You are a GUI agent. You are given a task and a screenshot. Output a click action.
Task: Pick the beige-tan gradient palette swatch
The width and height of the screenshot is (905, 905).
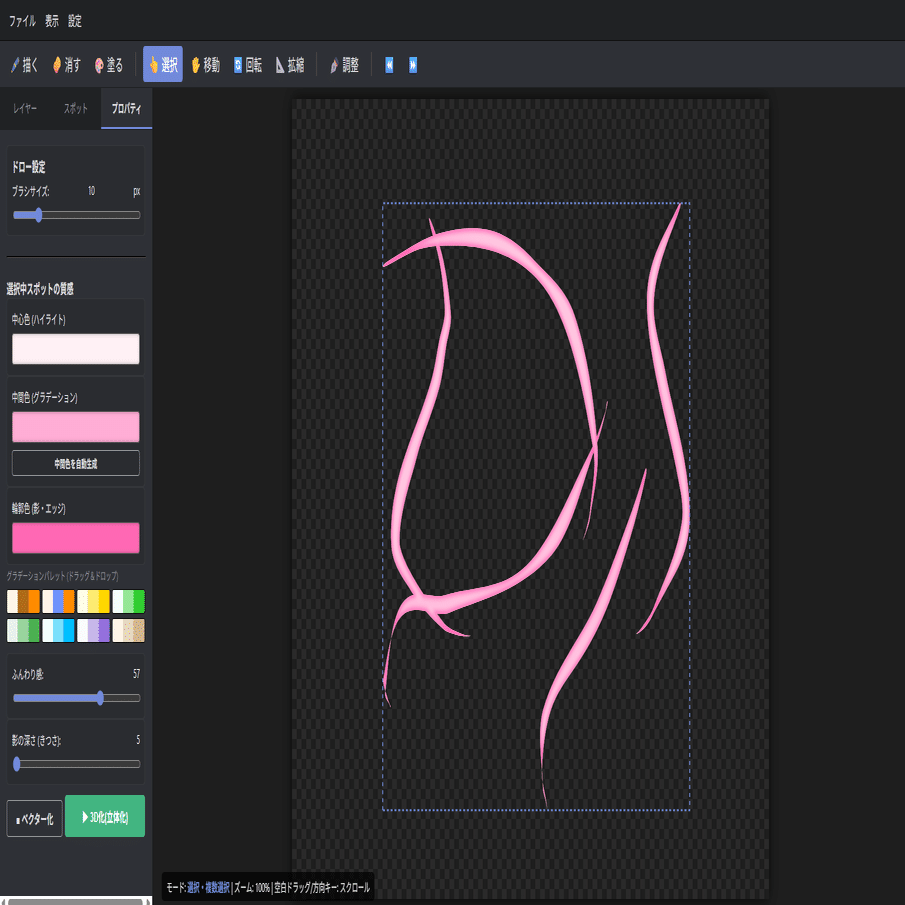(129, 630)
